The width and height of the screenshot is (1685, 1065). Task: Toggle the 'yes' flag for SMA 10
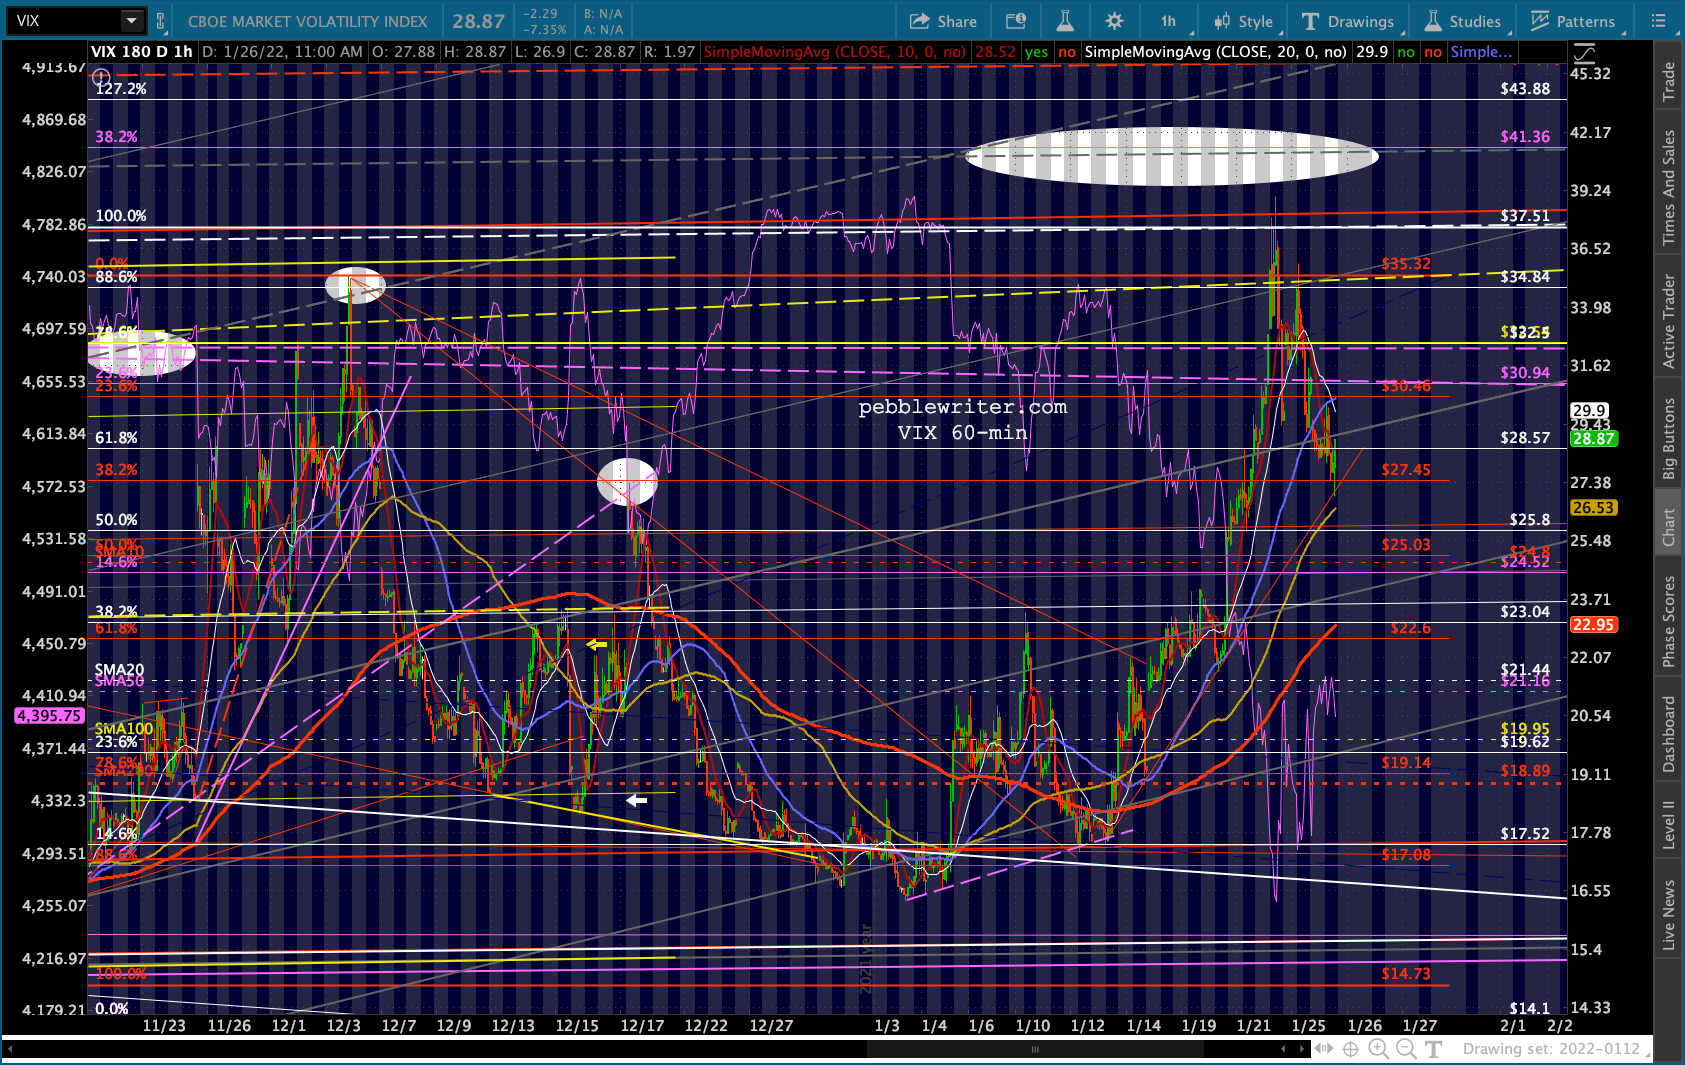(1037, 52)
